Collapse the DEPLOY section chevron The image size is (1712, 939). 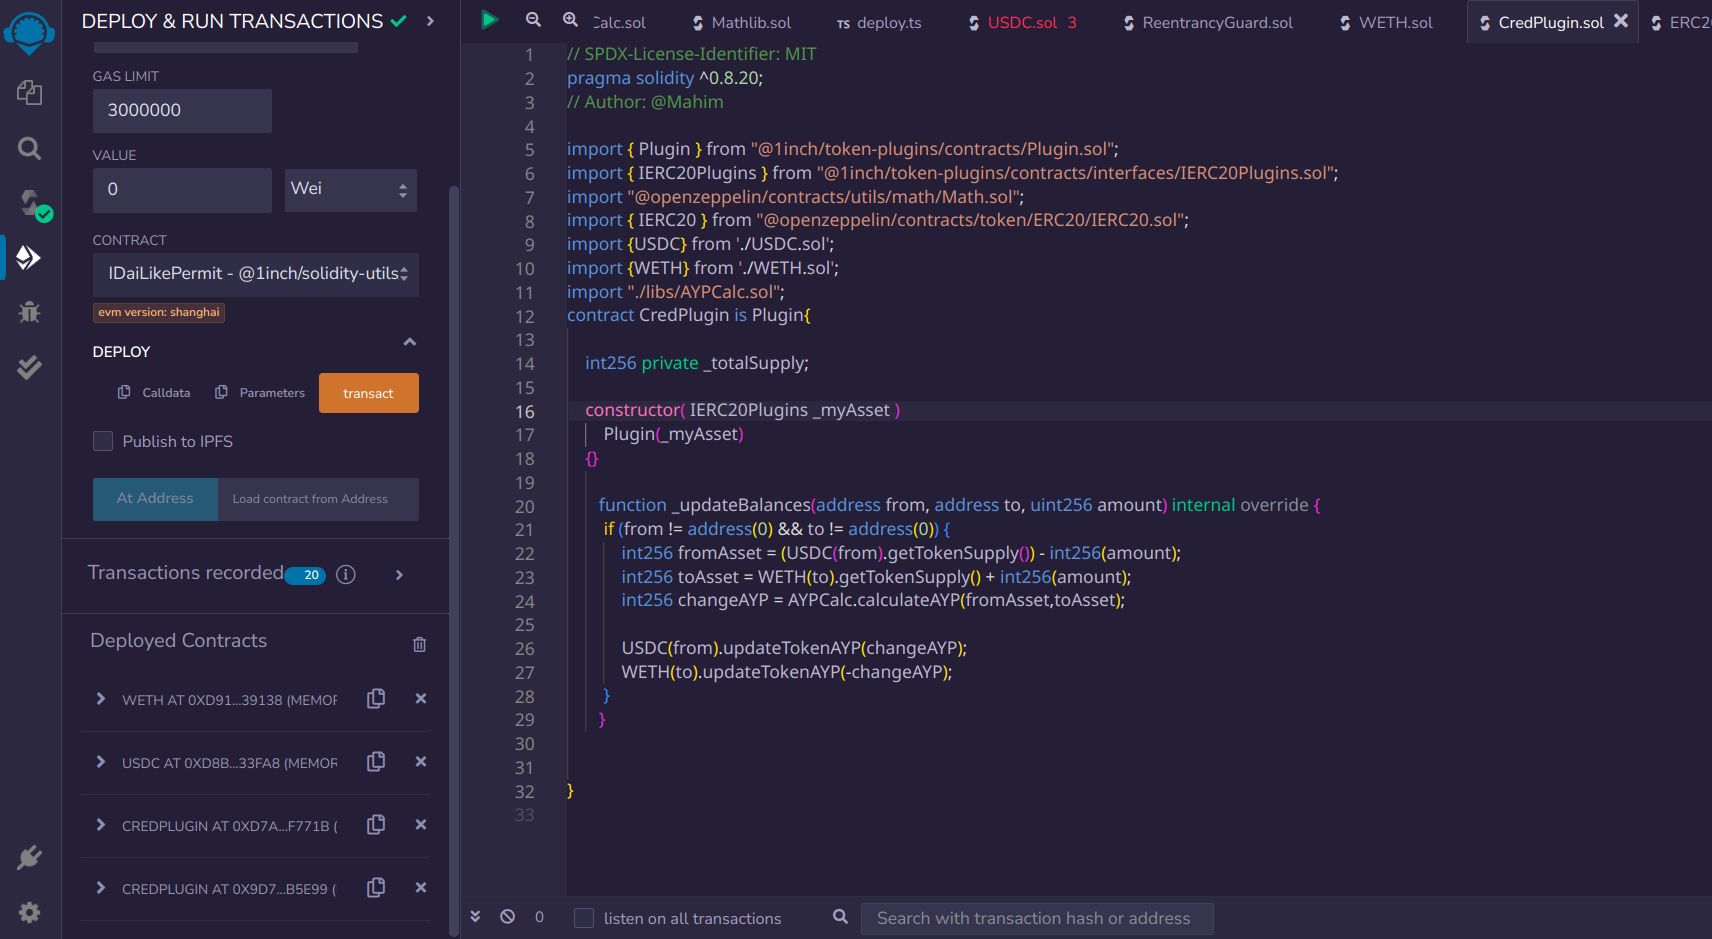409,342
